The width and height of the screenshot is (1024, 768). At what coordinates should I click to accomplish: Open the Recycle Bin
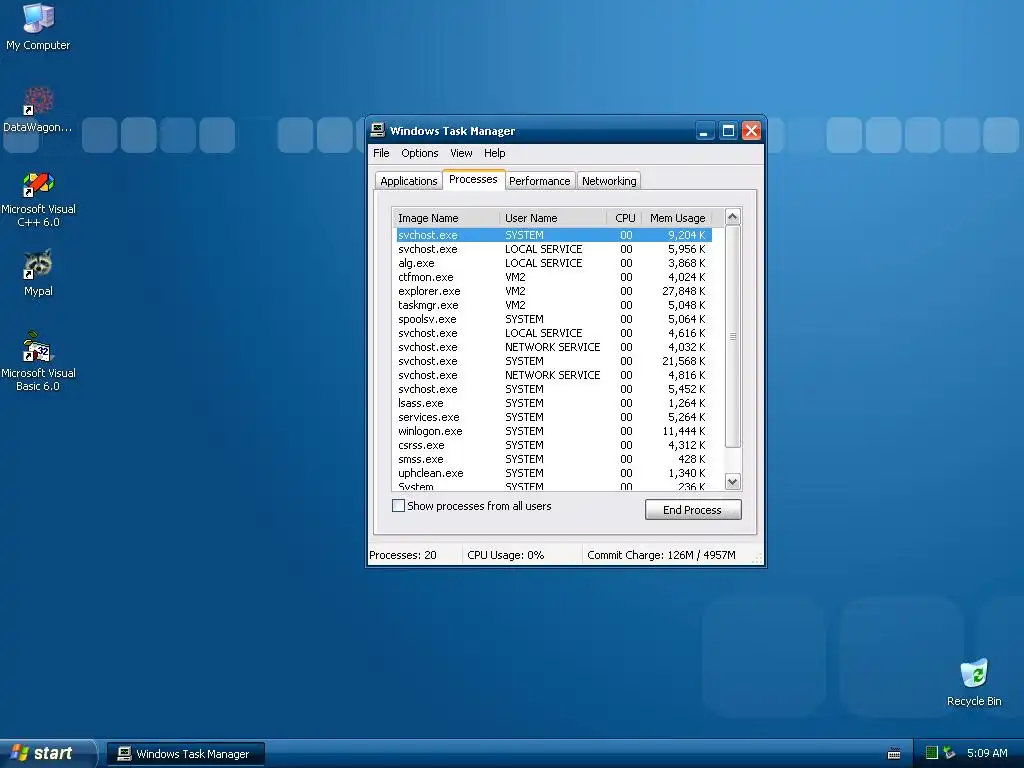pyautogui.click(x=974, y=682)
